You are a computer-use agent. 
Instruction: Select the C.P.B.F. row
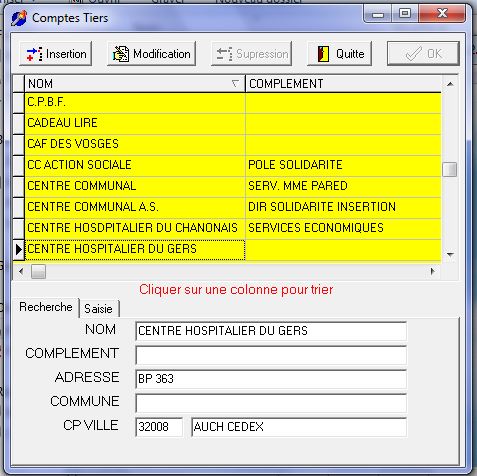pyautogui.click(x=233, y=102)
